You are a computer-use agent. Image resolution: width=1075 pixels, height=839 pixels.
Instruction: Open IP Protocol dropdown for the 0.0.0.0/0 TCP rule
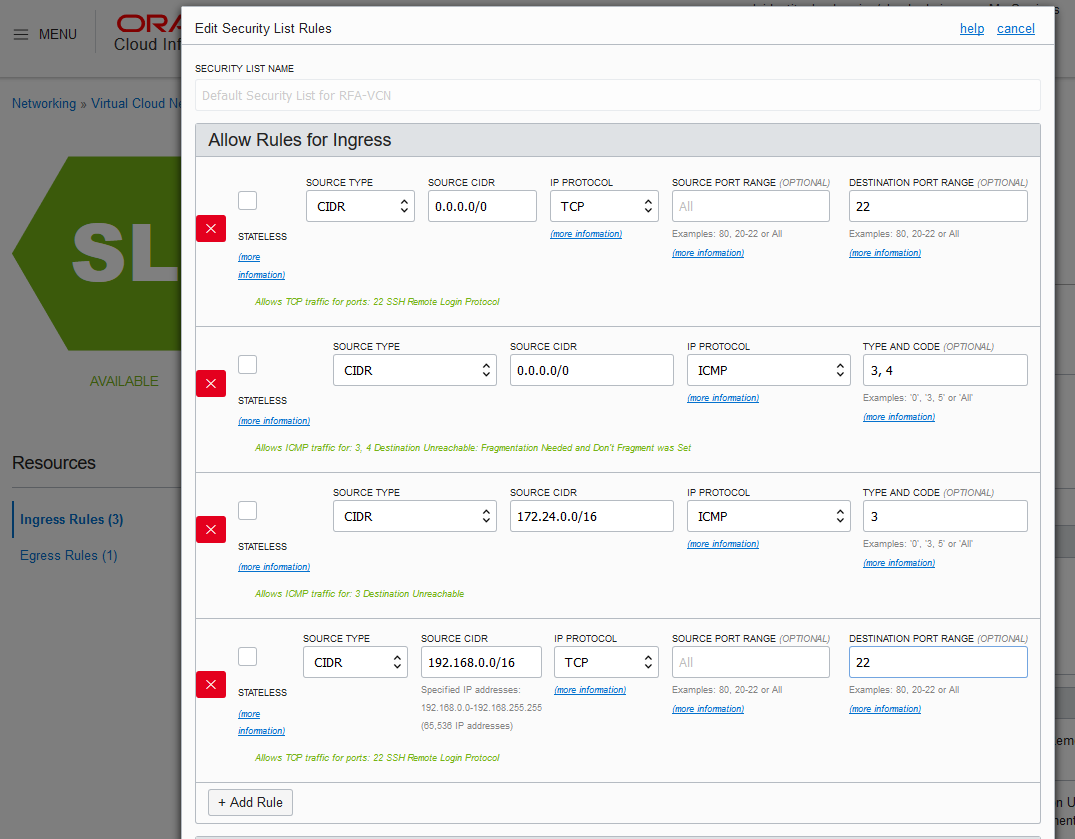pyautogui.click(x=604, y=206)
